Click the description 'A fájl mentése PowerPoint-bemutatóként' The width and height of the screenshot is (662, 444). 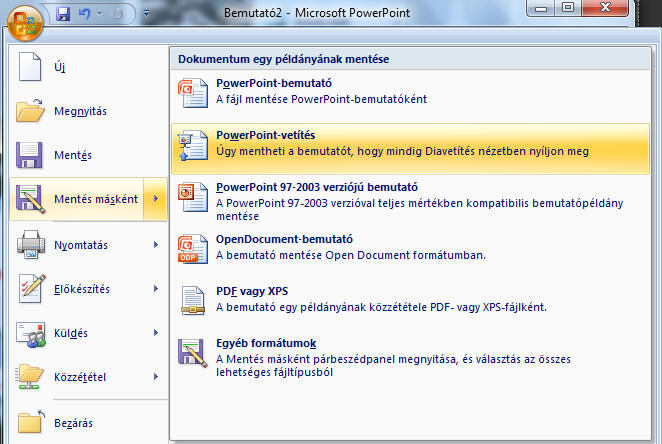pos(321,99)
